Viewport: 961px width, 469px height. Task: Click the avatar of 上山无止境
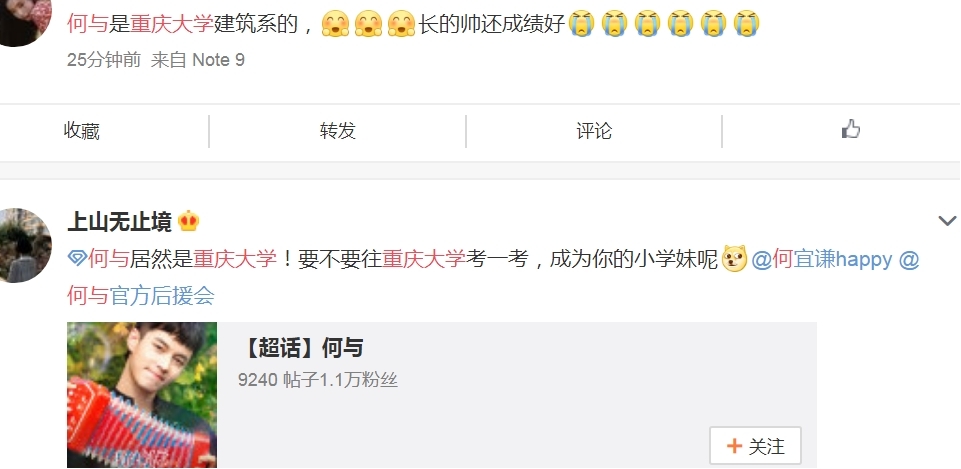pos(25,245)
